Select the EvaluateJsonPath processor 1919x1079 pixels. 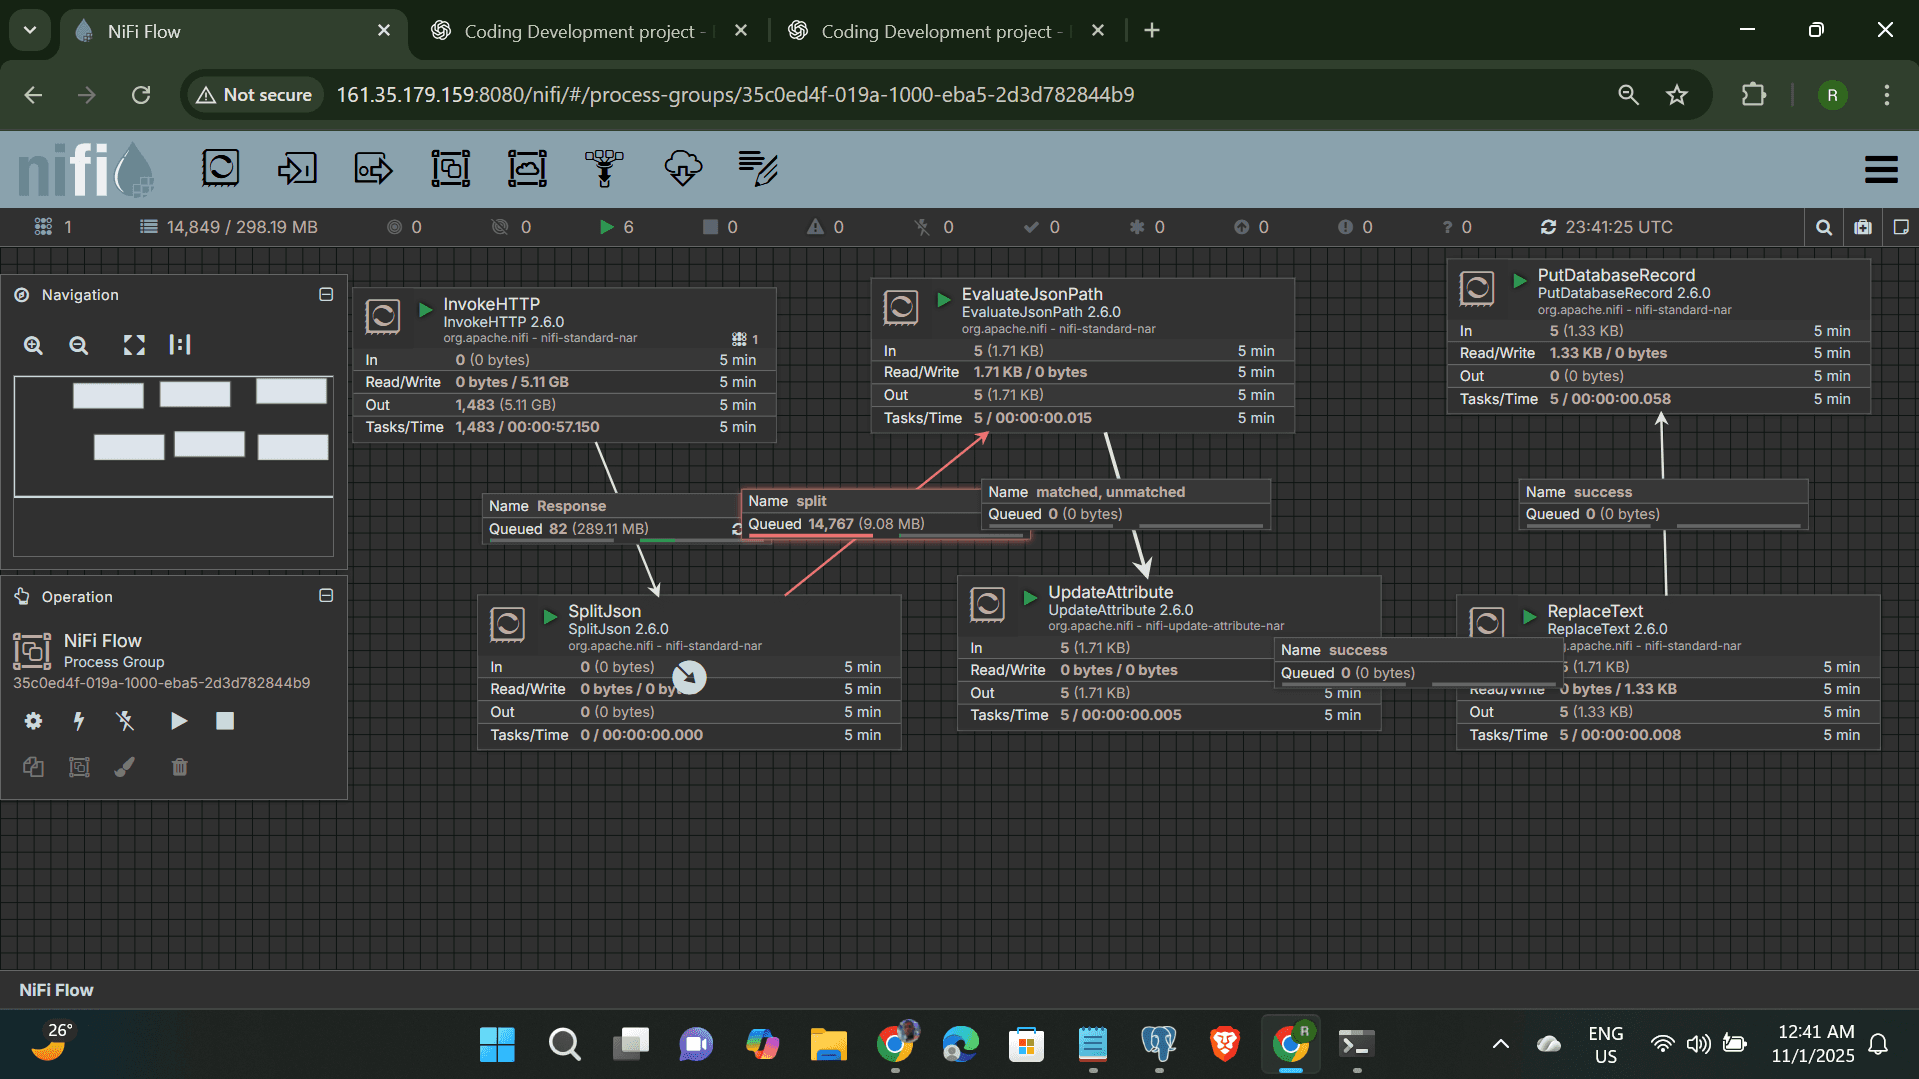(x=1083, y=355)
